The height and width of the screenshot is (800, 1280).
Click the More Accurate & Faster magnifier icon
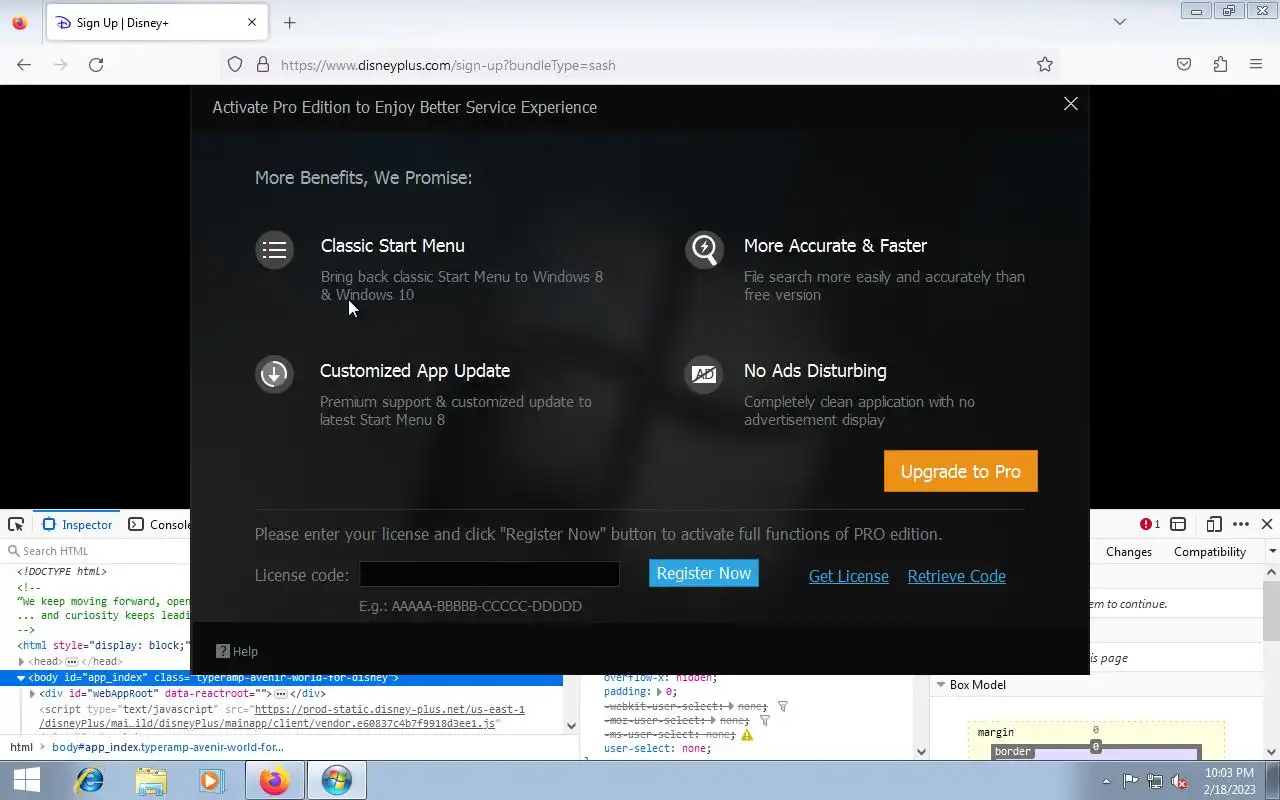point(704,250)
